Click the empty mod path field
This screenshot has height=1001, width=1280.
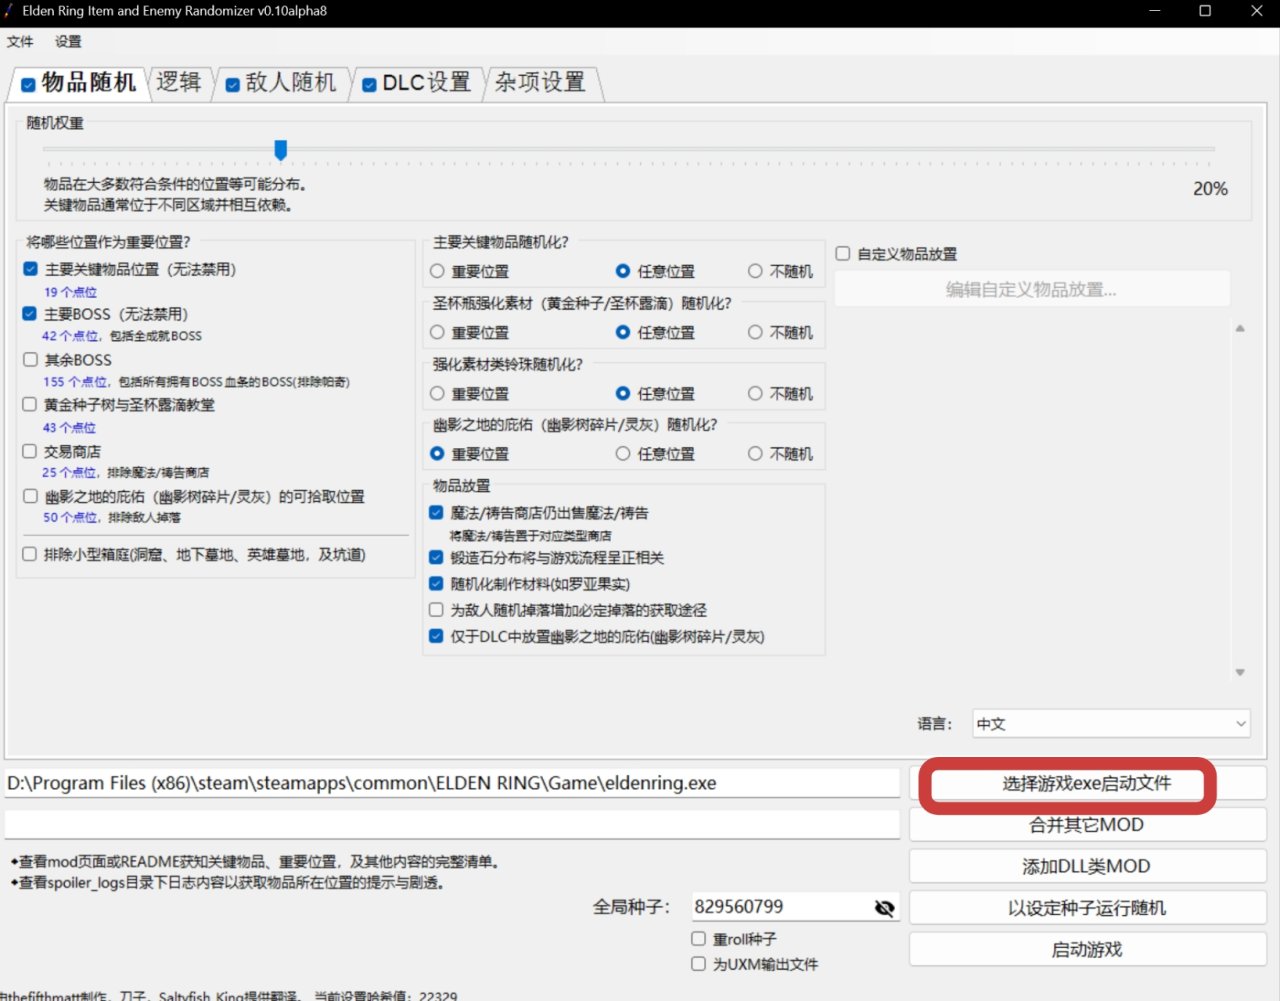452,825
